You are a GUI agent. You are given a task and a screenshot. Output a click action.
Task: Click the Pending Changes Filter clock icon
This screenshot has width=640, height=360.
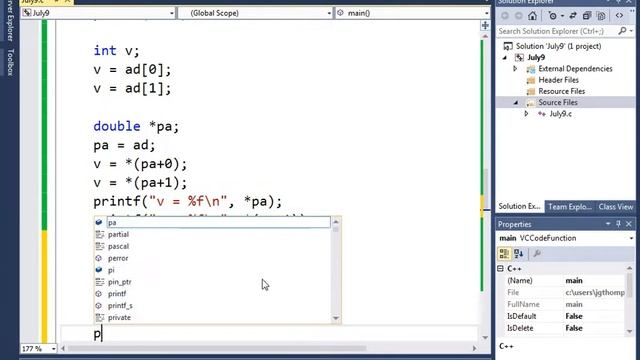[552, 16]
